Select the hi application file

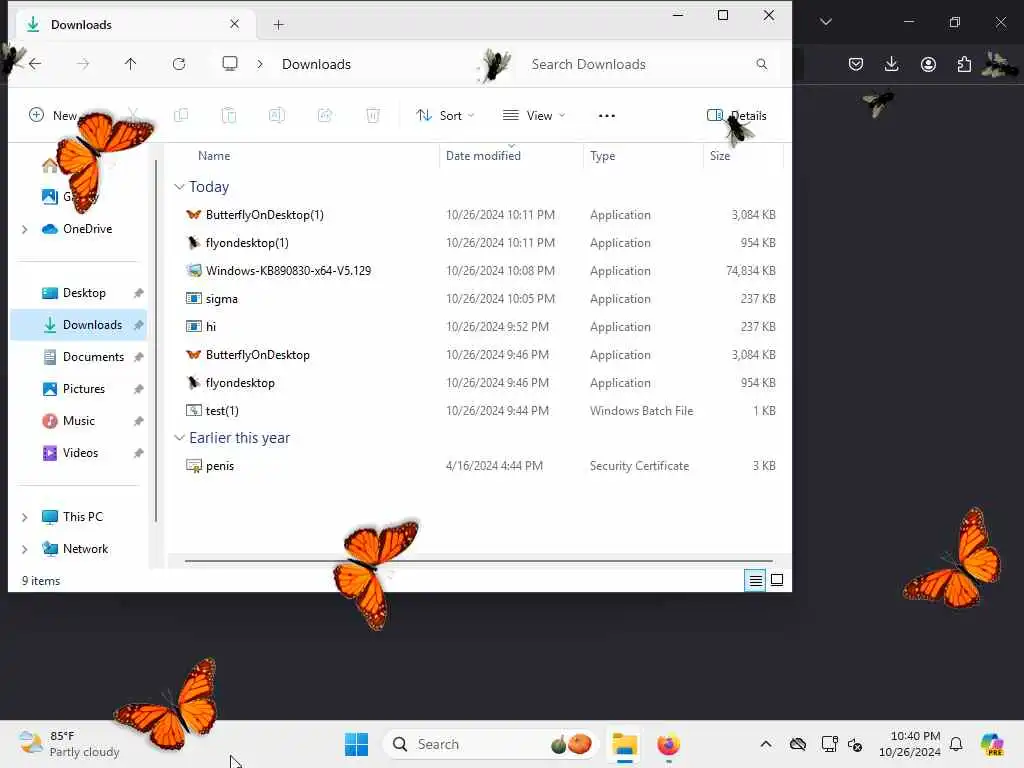click(x=210, y=327)
